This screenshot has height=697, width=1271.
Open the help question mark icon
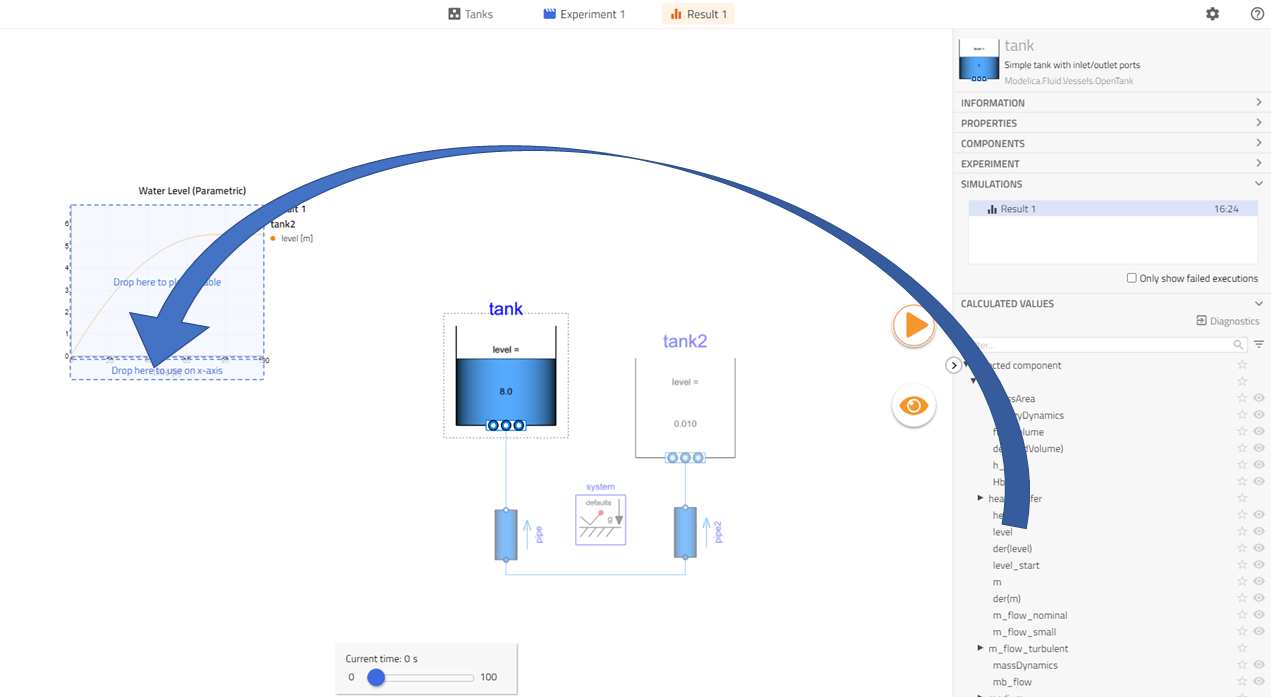point(1257,14)
